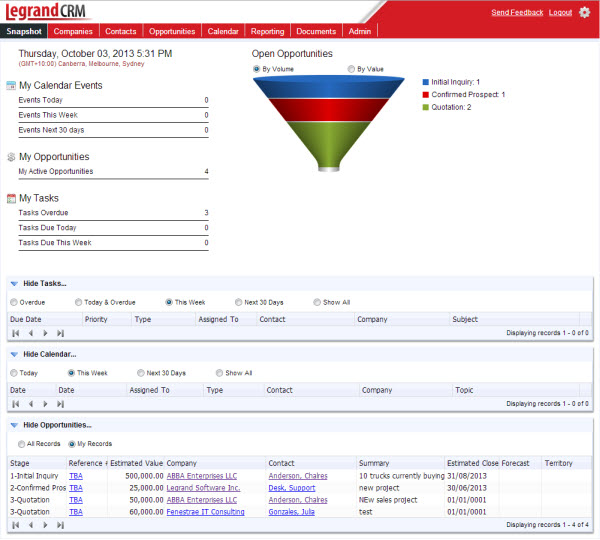Open the Admin tab
The width and height of the screenshot is (600, 540).
click(x=360, y=31)
